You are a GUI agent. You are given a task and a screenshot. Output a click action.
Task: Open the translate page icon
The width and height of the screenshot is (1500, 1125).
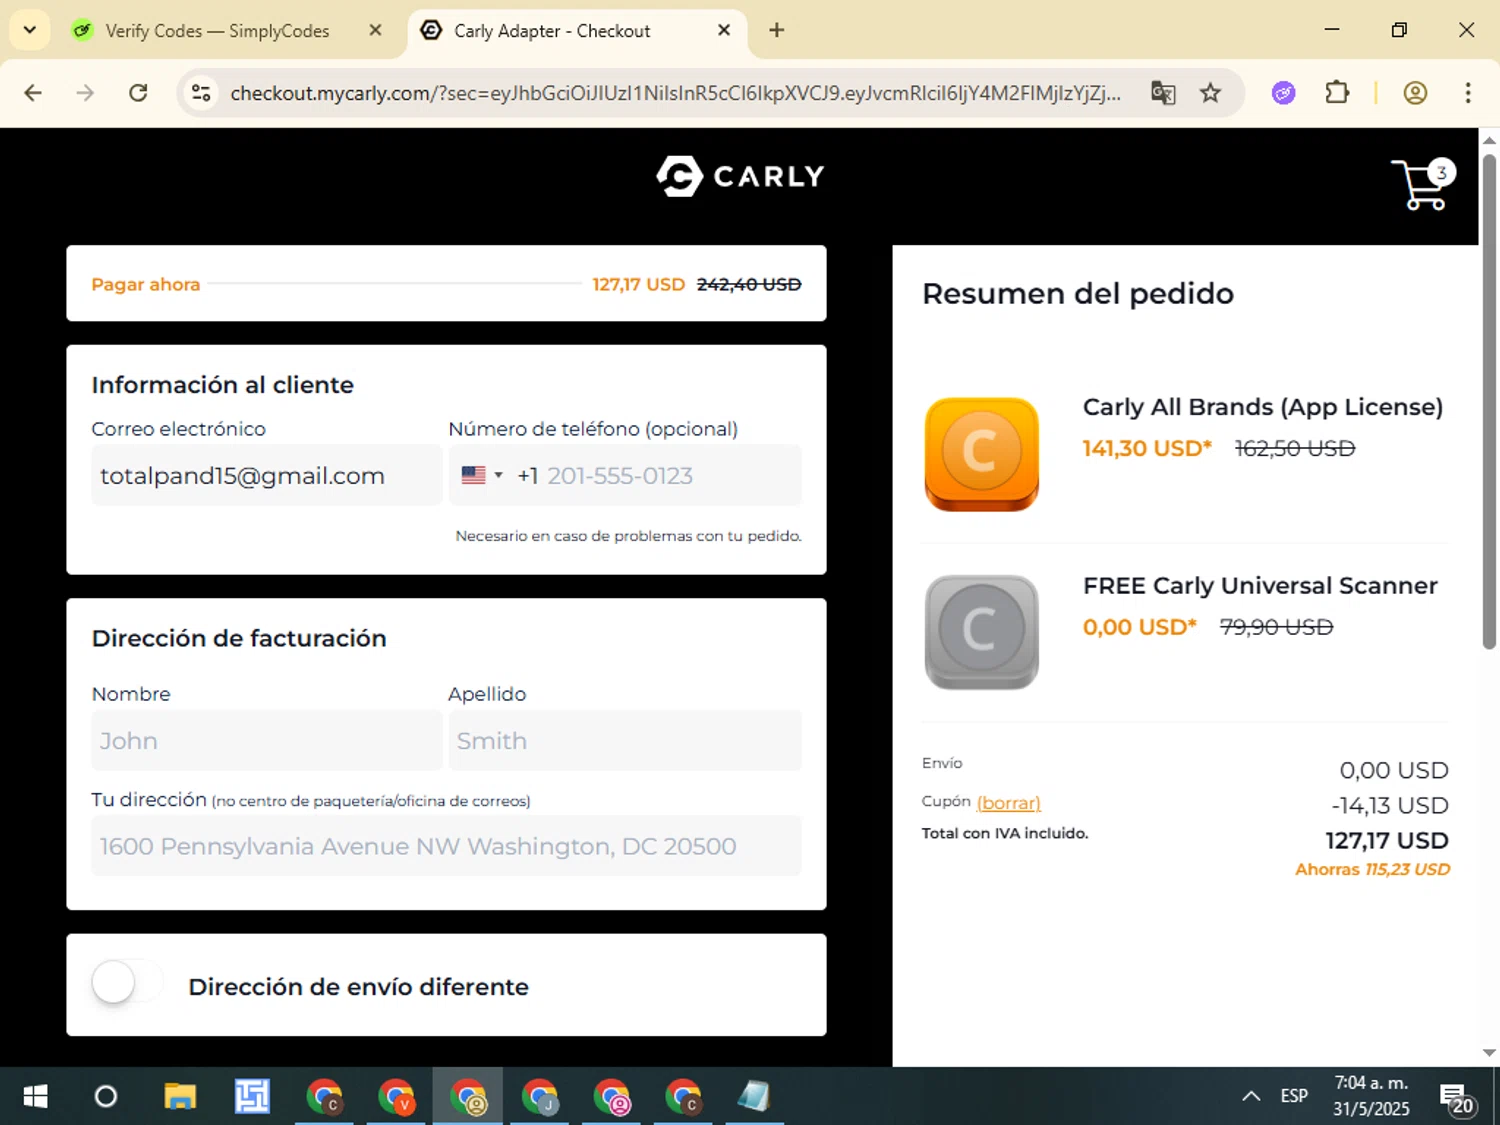1163,93
